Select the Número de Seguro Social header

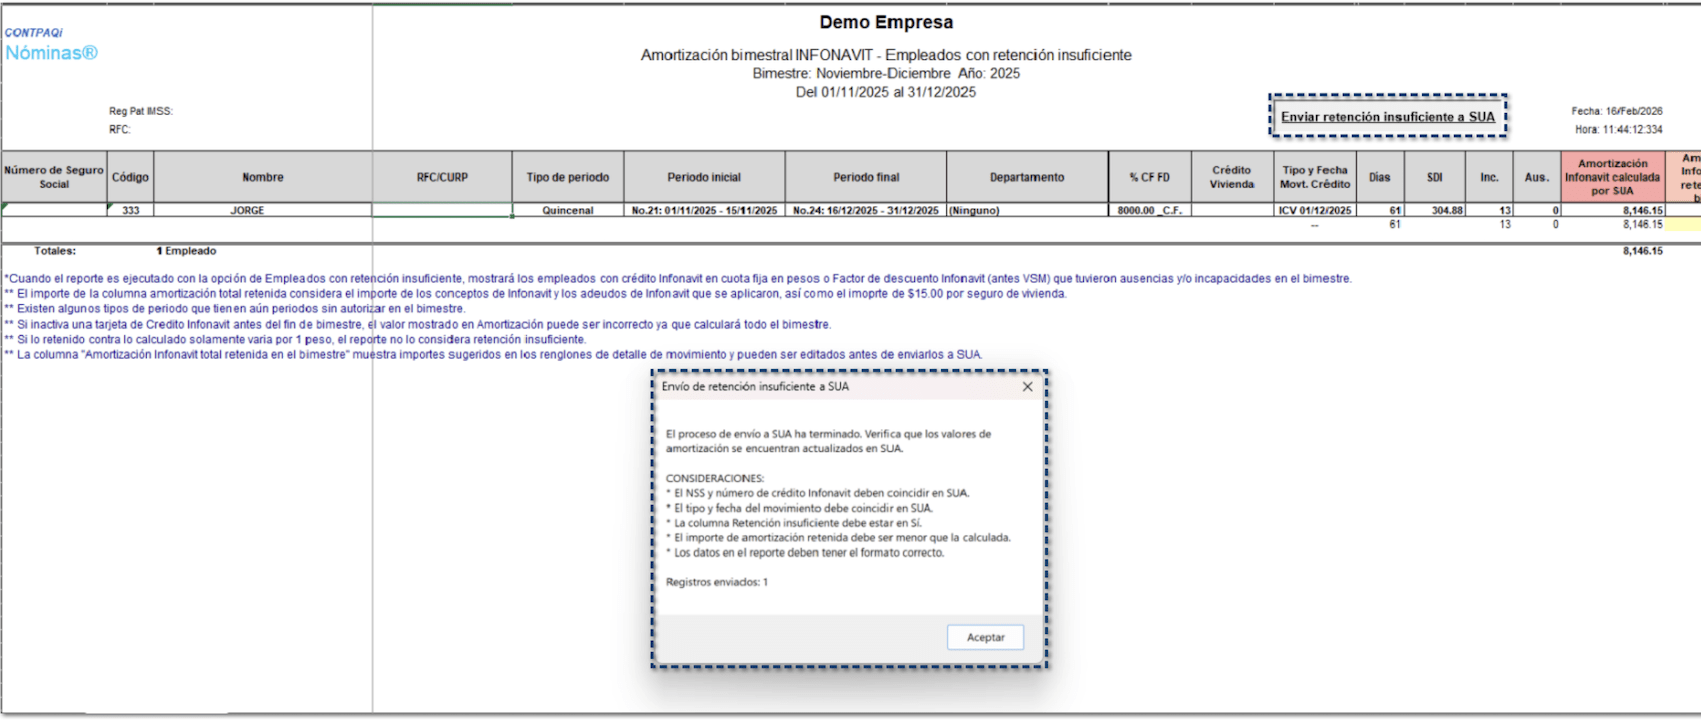click(x=54, y=177)
